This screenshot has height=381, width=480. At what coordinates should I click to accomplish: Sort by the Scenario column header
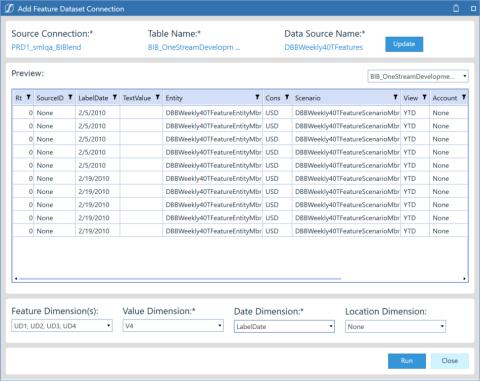[308, 98]
